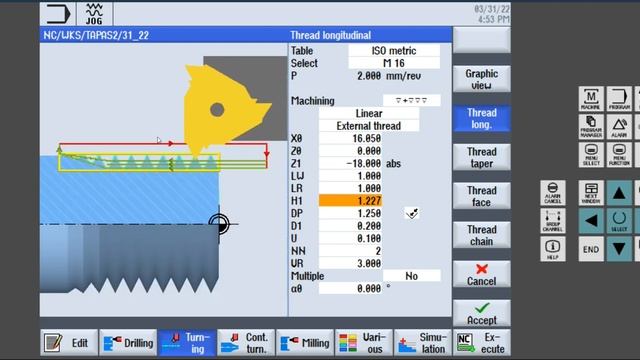Click the X0 field 16.050
The width and height of the screenshot is (640, 360).
pos(350,138)
